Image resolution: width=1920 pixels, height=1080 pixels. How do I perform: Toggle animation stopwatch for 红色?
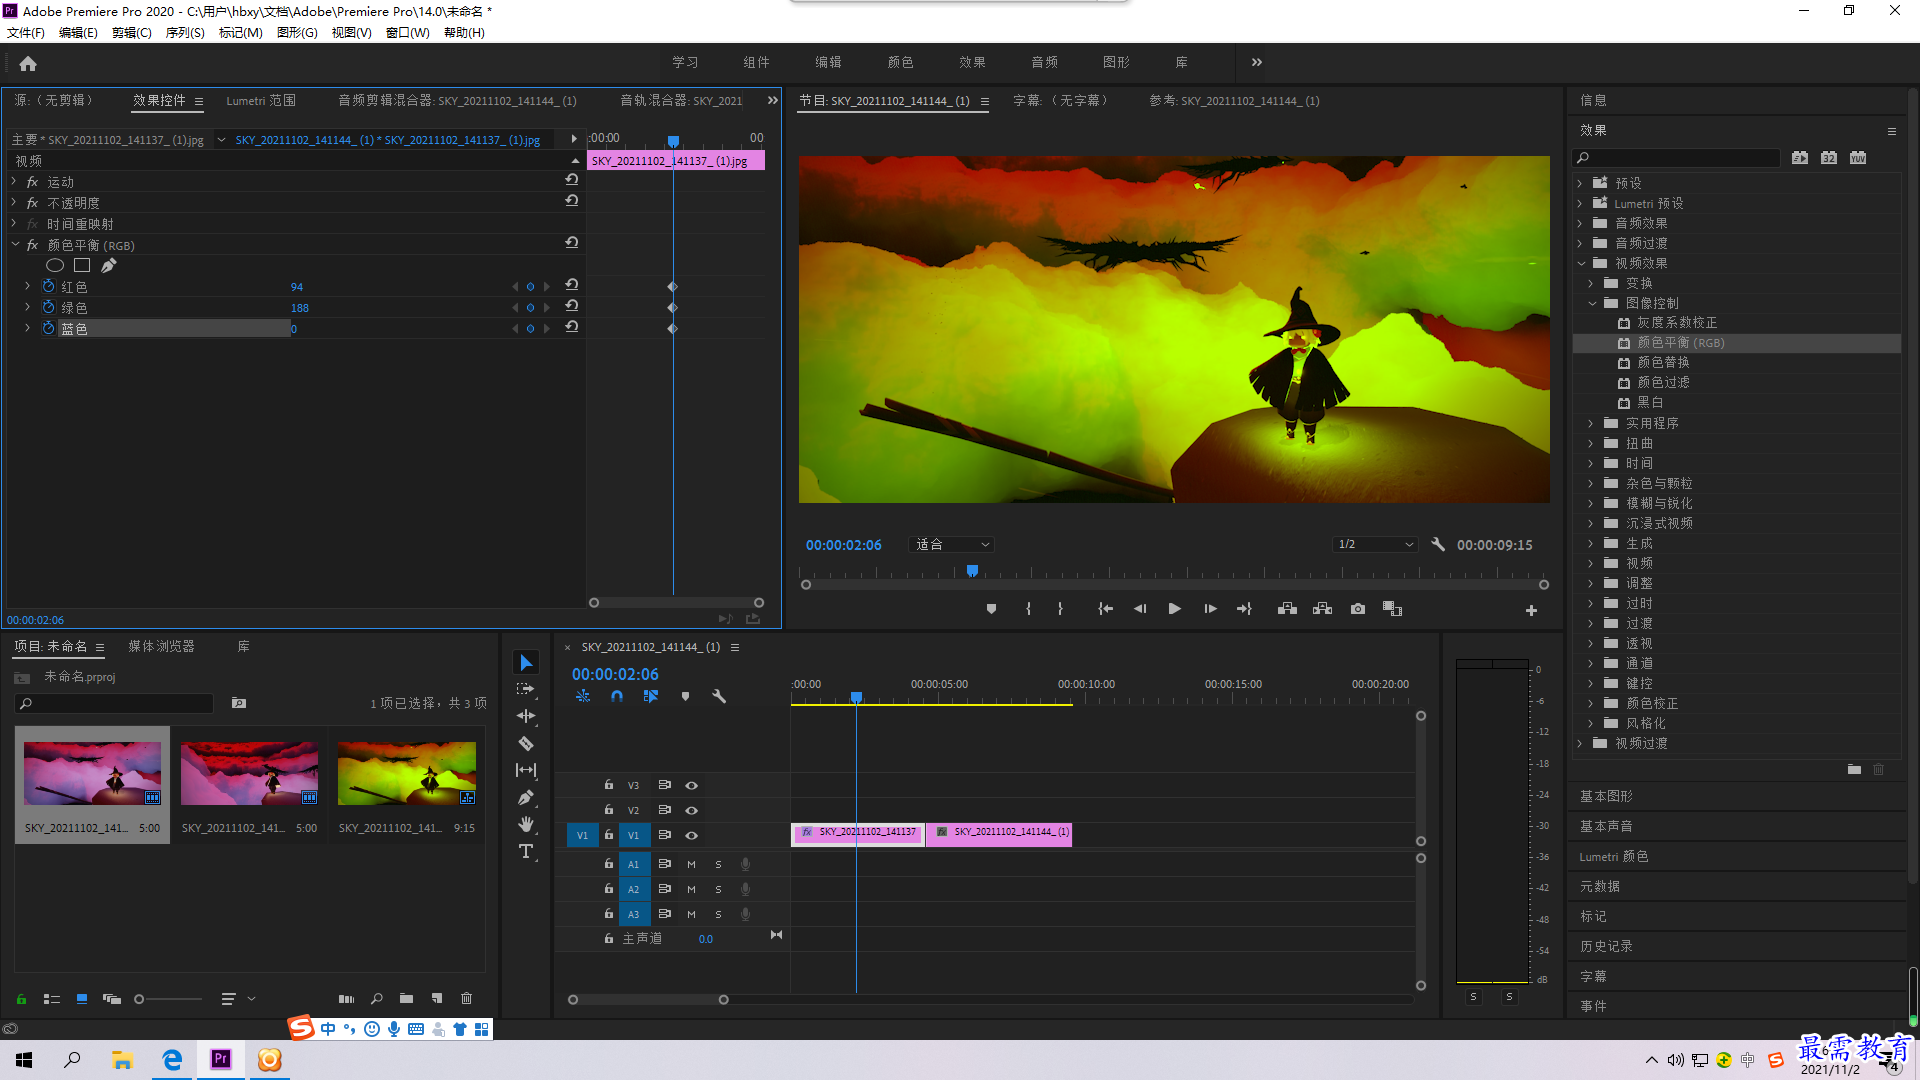pyautogui.click(x=48, y=286)
